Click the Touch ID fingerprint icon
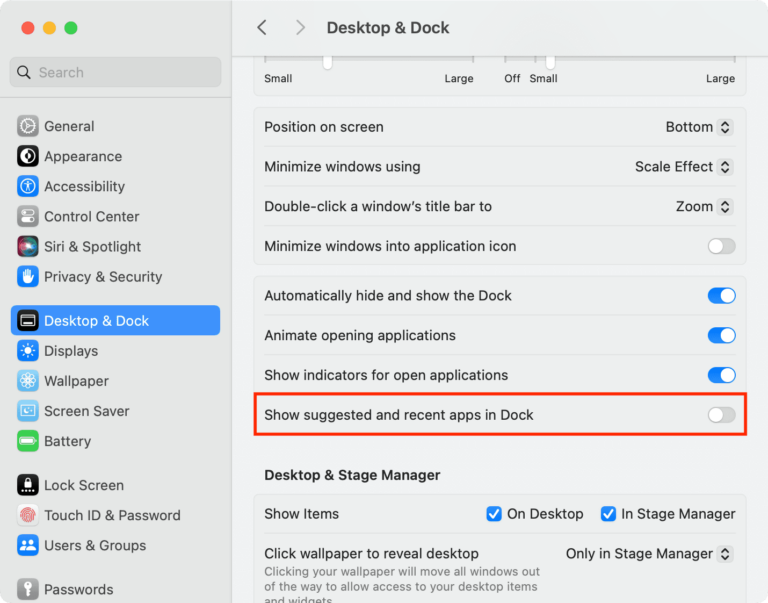Screen dimensions: 768x603 tap(28, 515)
